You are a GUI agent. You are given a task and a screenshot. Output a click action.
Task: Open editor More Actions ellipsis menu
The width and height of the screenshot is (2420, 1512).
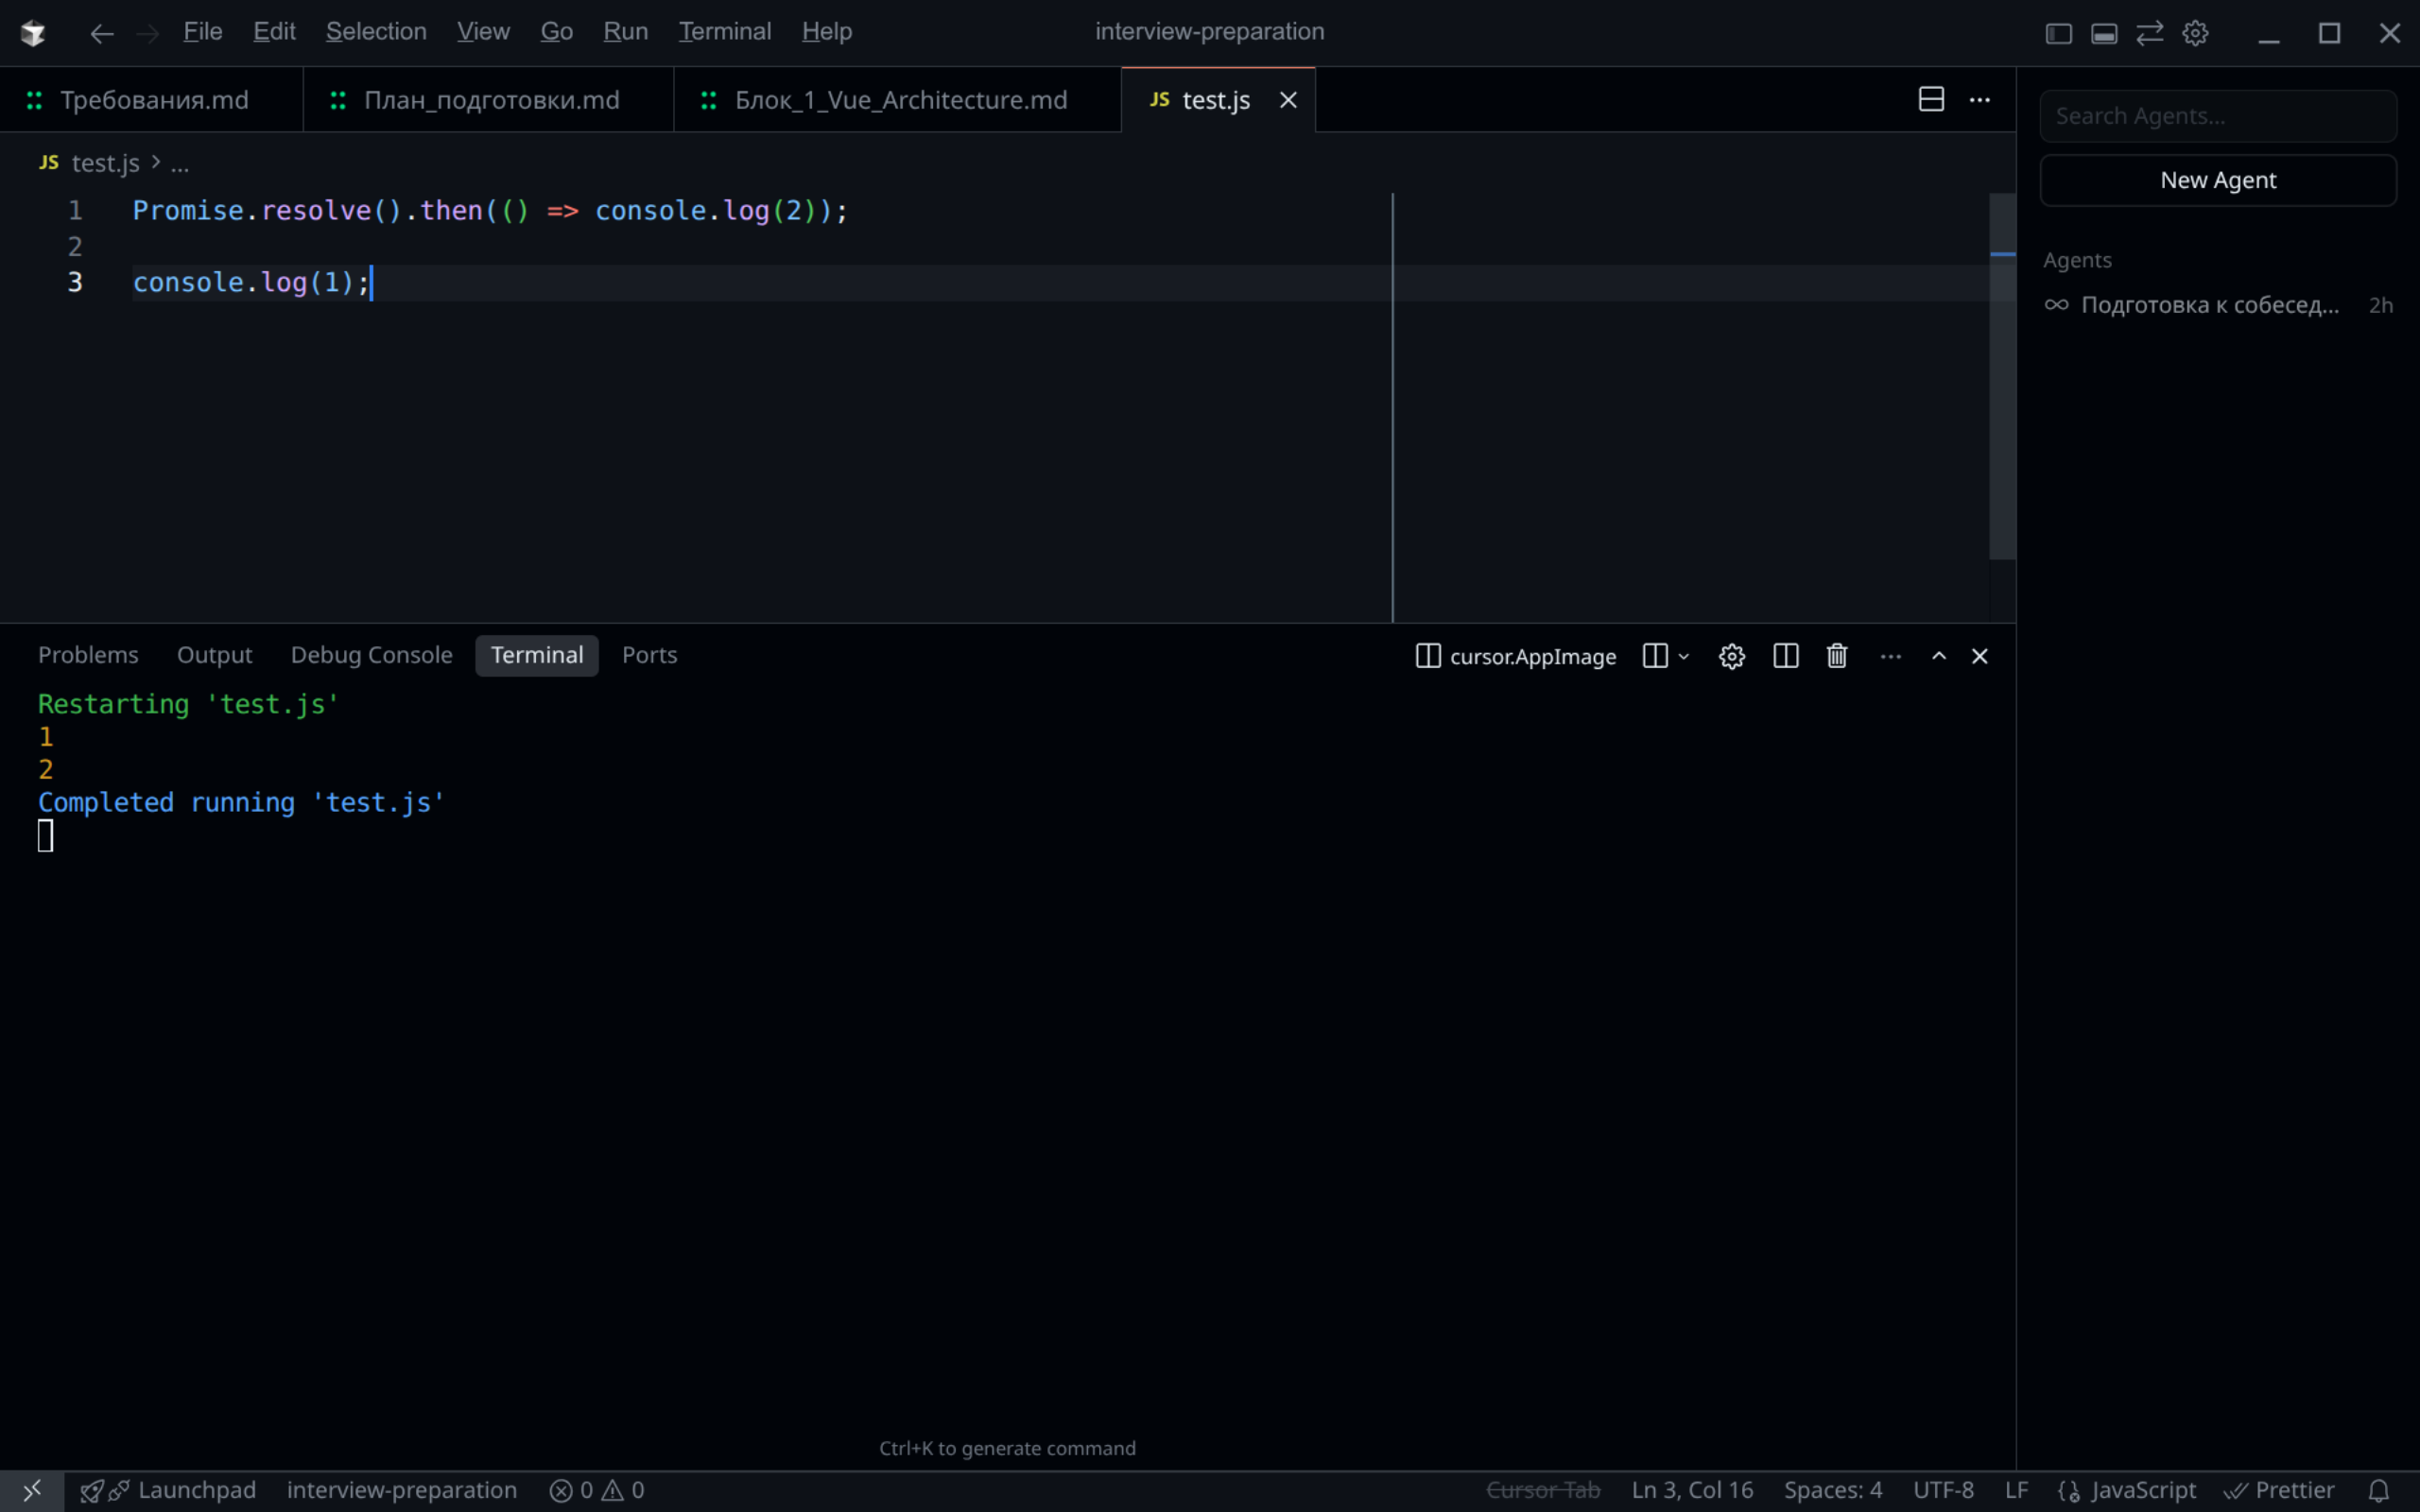(1979, 99)
